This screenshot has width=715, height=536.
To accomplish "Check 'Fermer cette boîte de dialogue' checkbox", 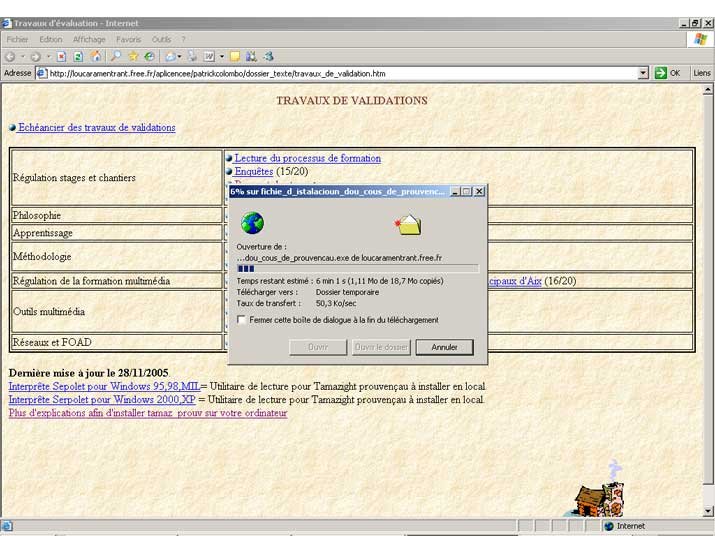I will tap(241, 320).
